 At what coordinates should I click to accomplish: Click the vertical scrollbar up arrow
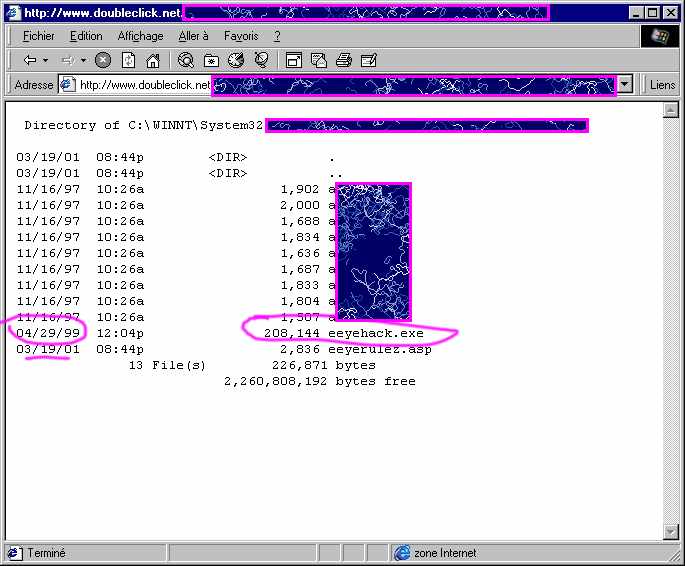click(671, 110)
